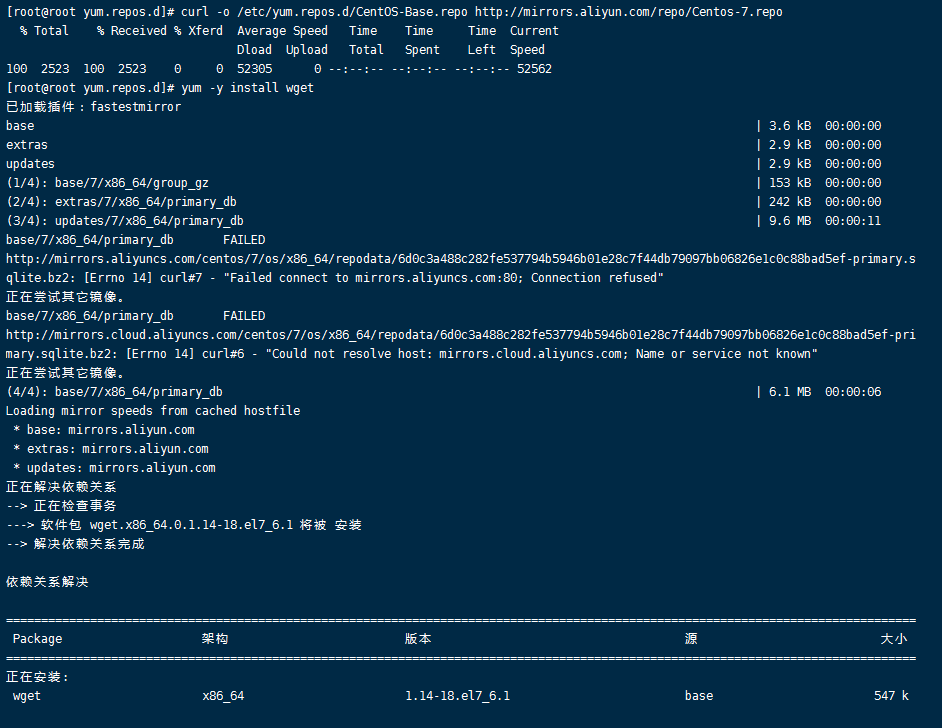Click the 'yum -y install wget' command
The image size is (942, 728).
(247, 88)
